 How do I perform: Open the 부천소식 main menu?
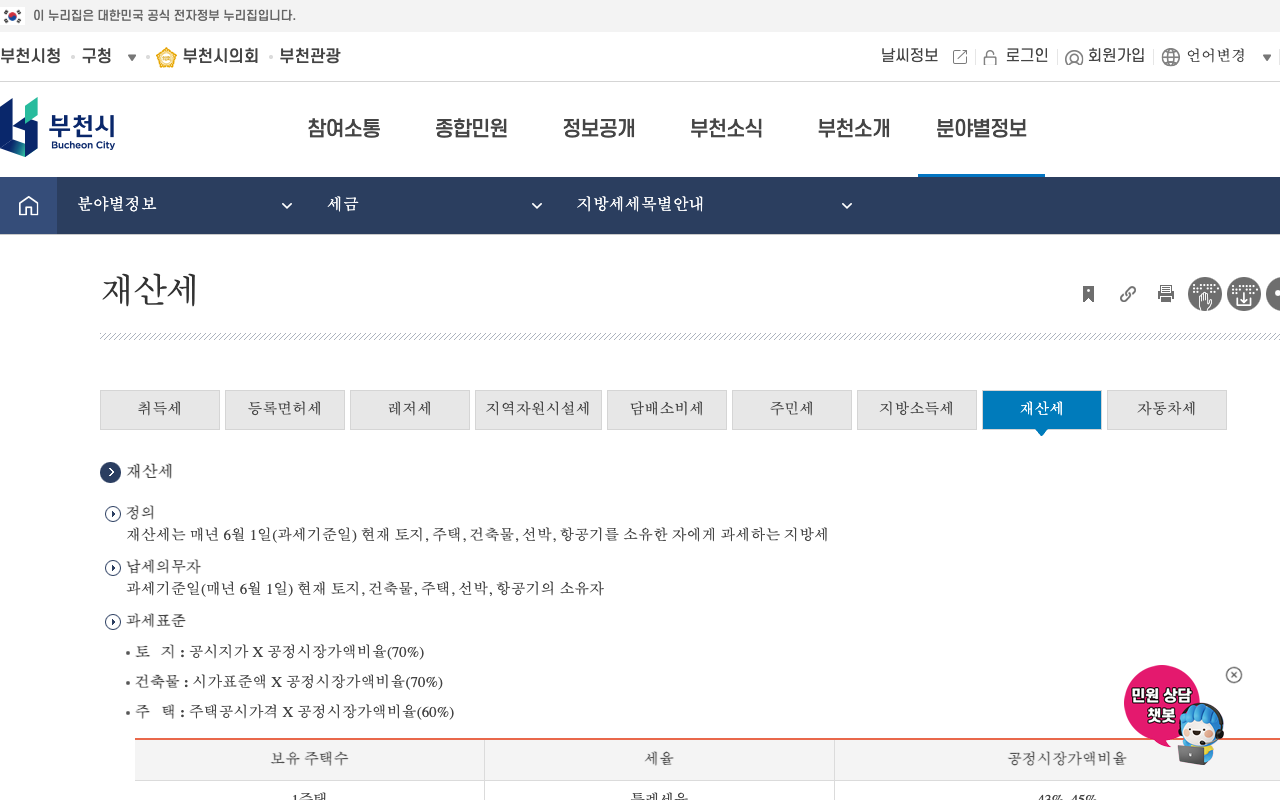pos(726,128)
